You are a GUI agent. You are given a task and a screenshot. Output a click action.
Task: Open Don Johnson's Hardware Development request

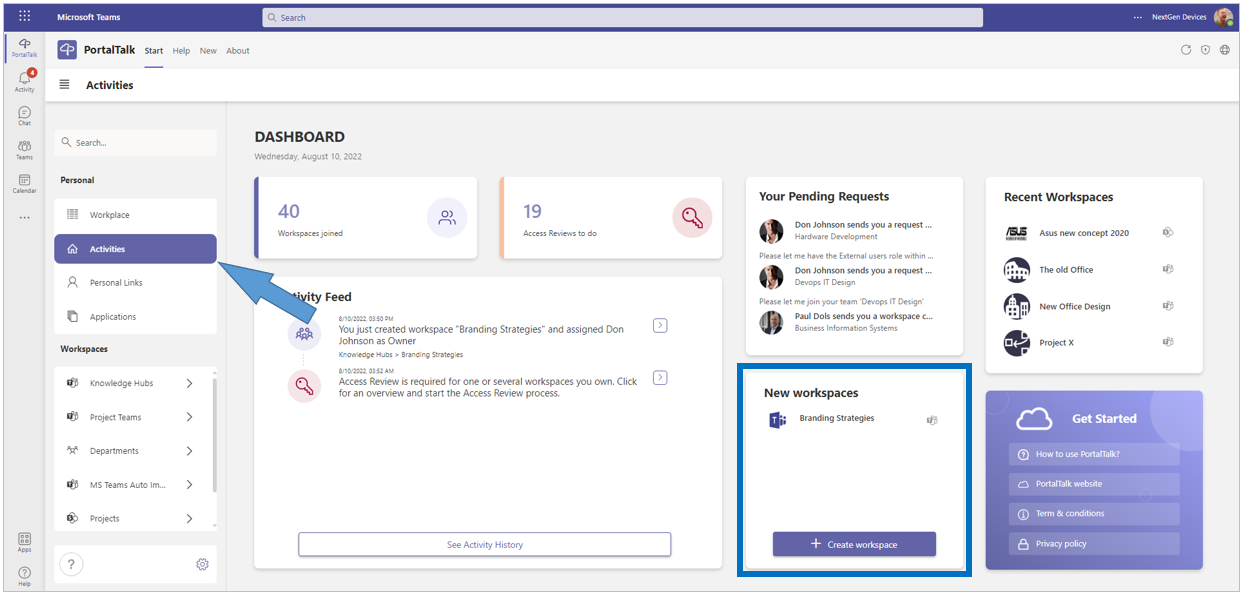846,231
